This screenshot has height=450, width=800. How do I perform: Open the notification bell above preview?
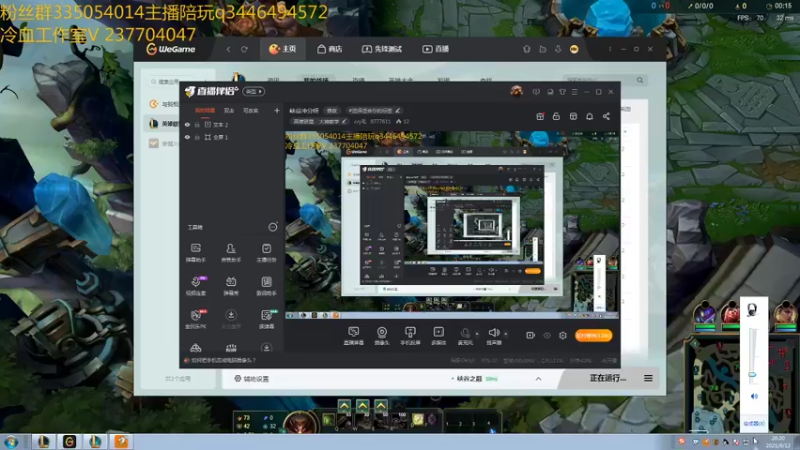coord(589,116)
